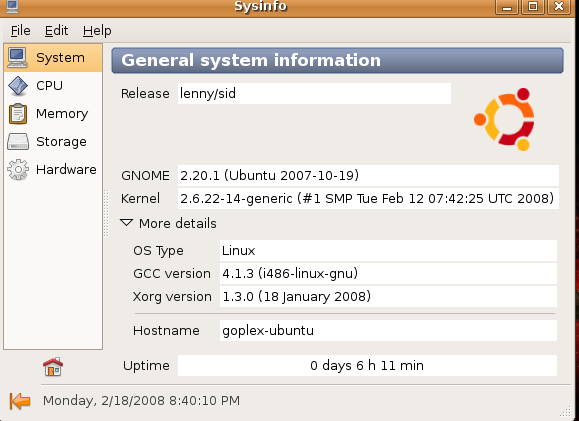Click the Release field showing lenny/sid

point(314,93)
